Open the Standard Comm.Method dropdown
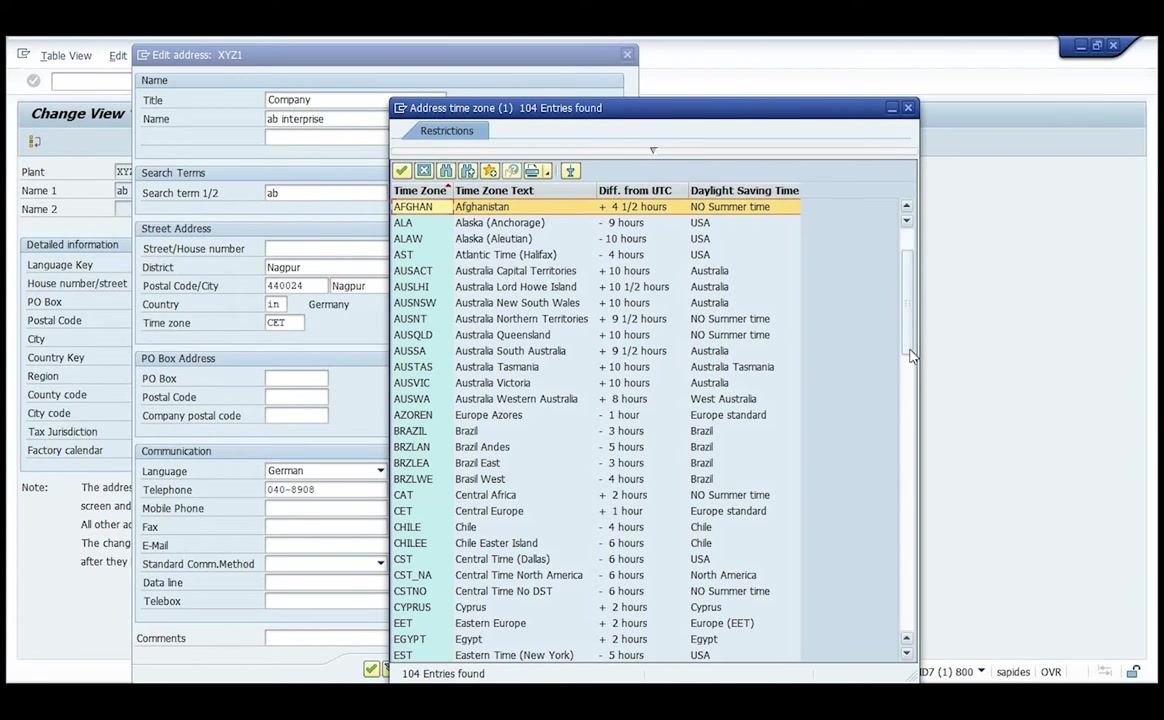The height and width of the screenshot is (720, 1164). (380, 563)
